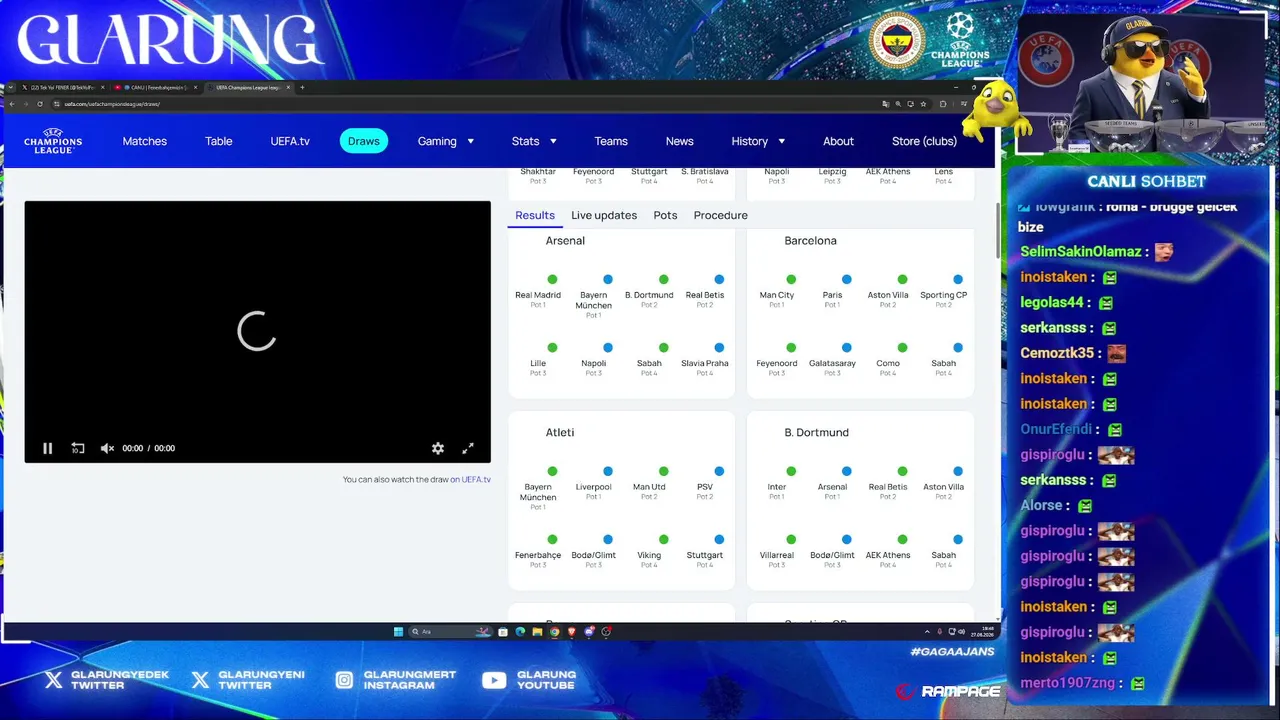1280x720 pixels.
Task: Open the About page
Action: click(838, 141)
